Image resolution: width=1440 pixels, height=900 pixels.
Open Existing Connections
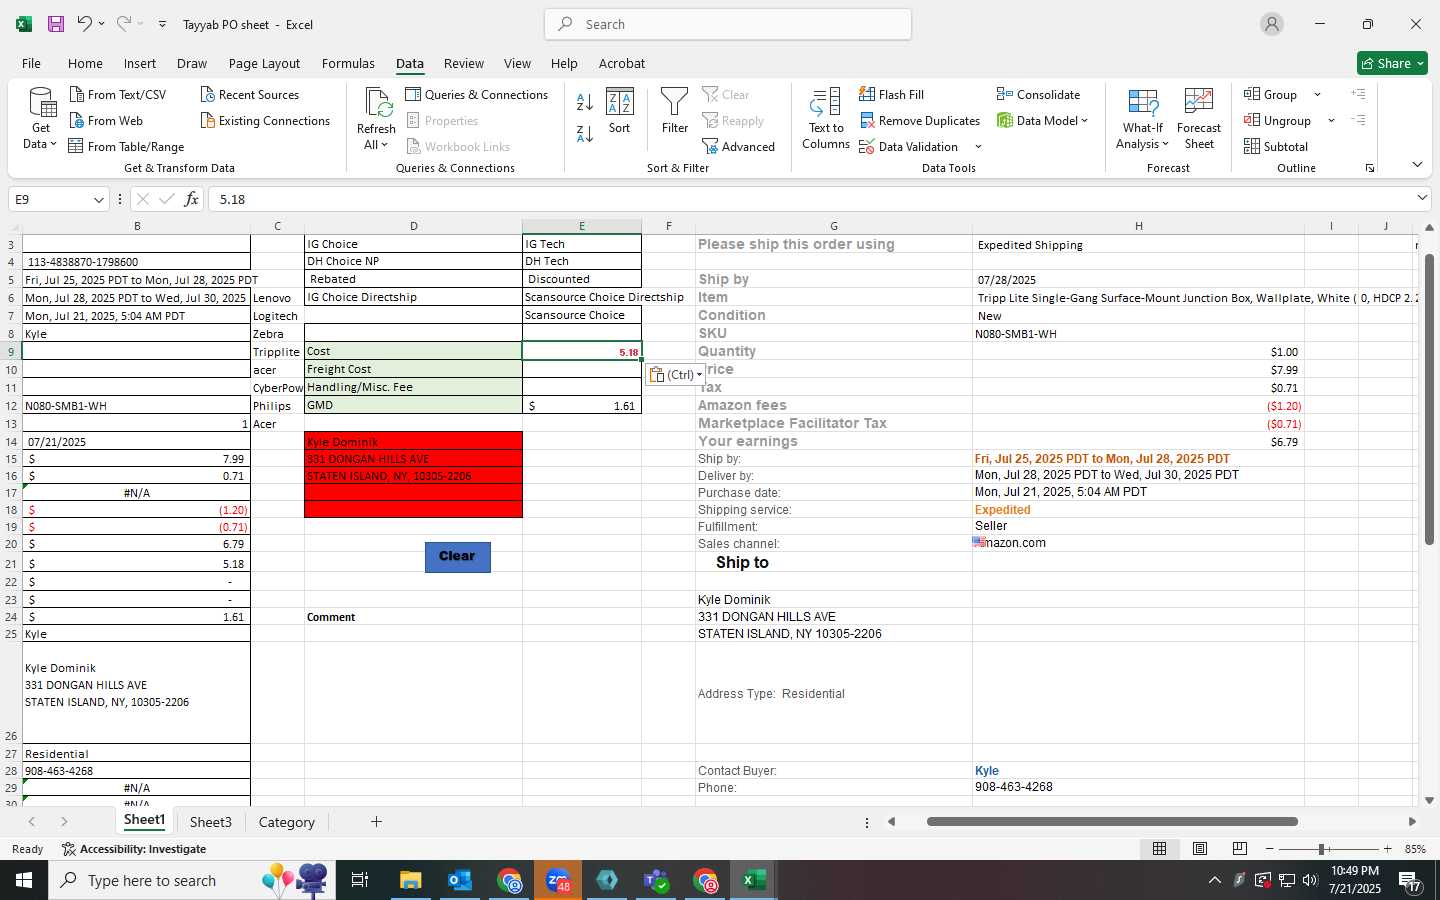(265, 120)
